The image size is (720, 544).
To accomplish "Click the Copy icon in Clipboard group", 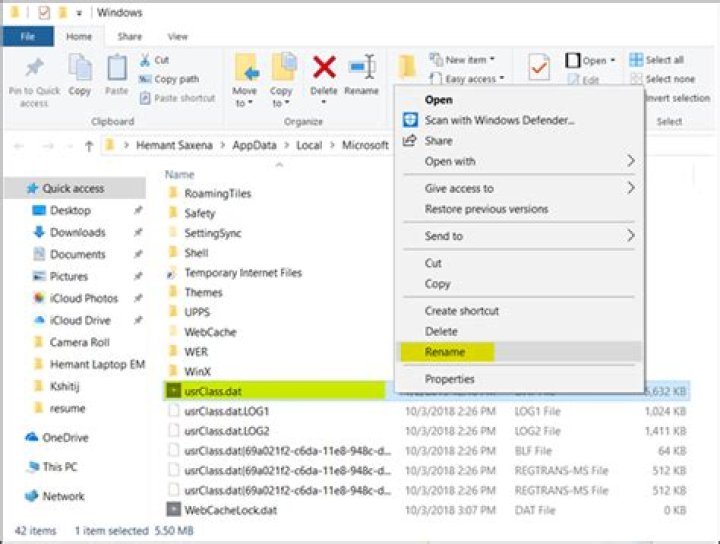I will click(x=80, y=70).
